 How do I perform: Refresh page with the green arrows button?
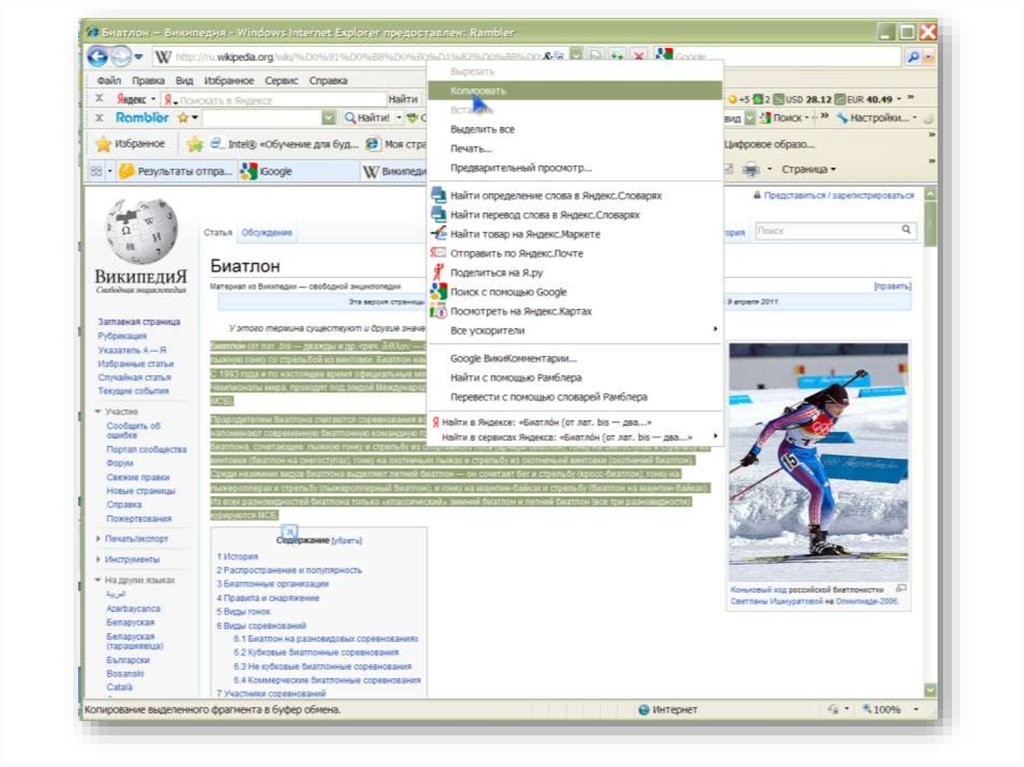(617, 57)
